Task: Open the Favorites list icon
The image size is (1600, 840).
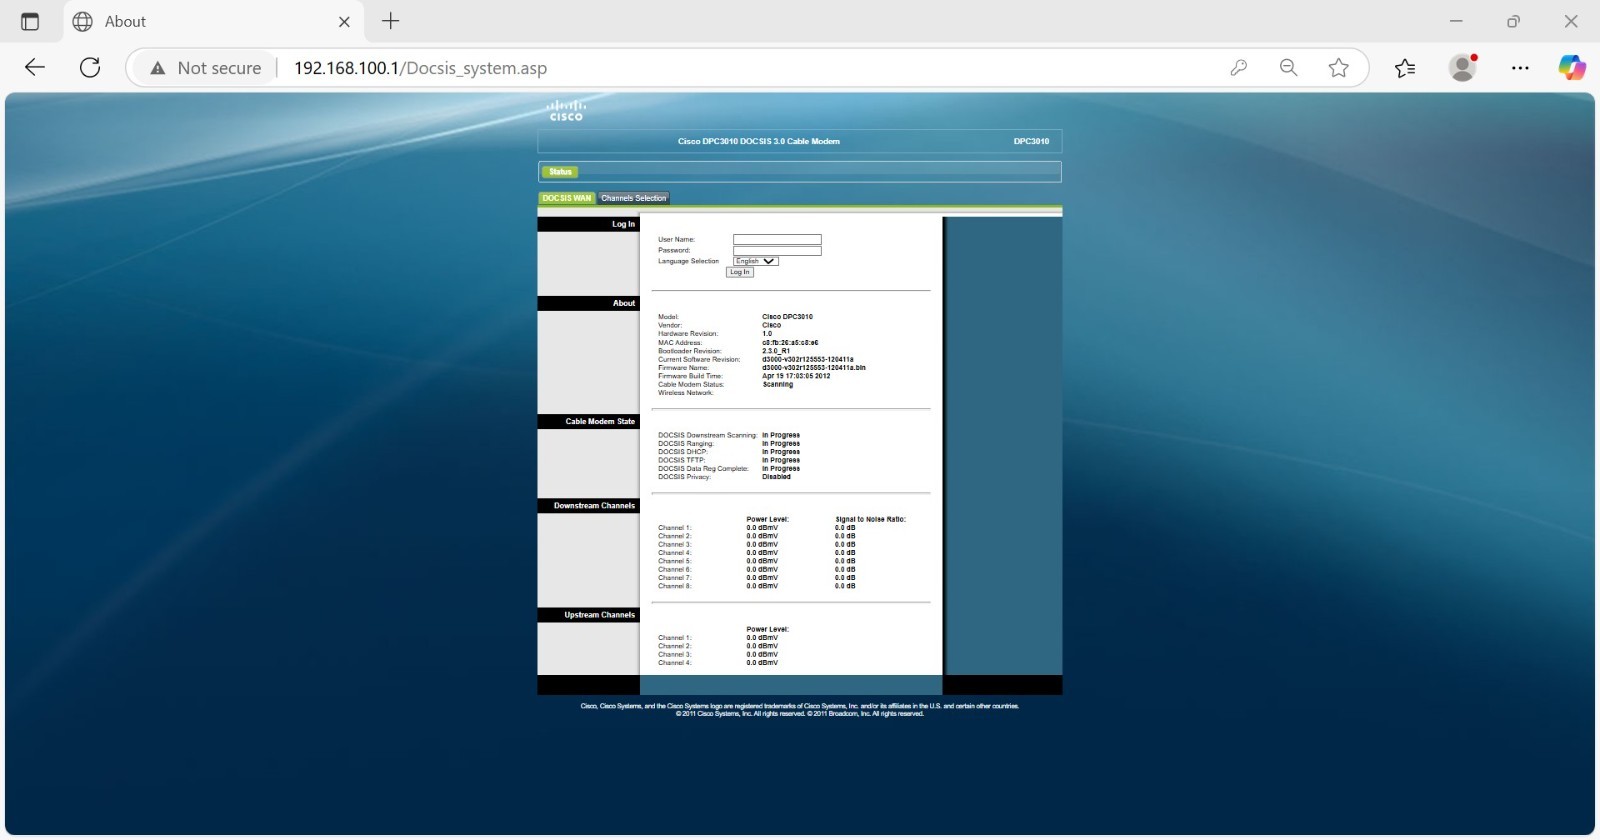Action: coord(1405,68)
